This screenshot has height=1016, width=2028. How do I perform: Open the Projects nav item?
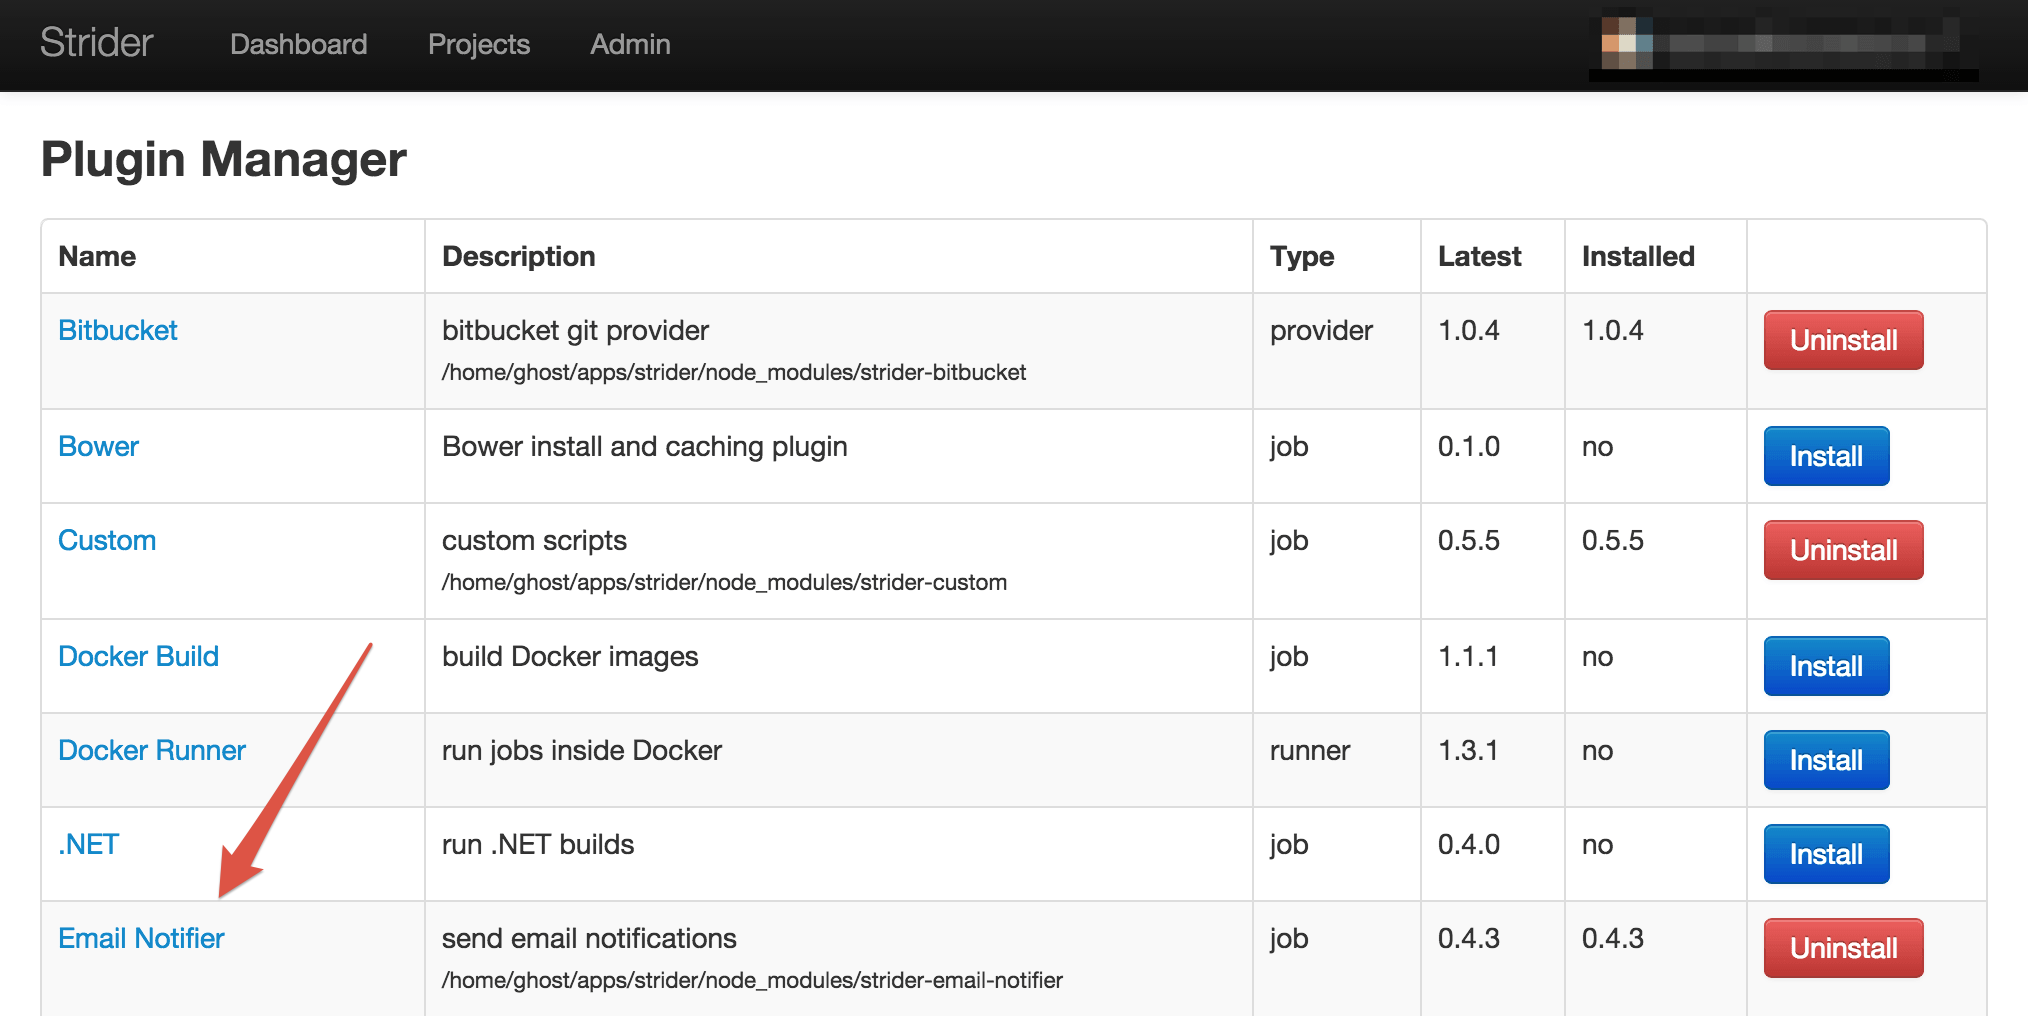[x=479, y=44]
